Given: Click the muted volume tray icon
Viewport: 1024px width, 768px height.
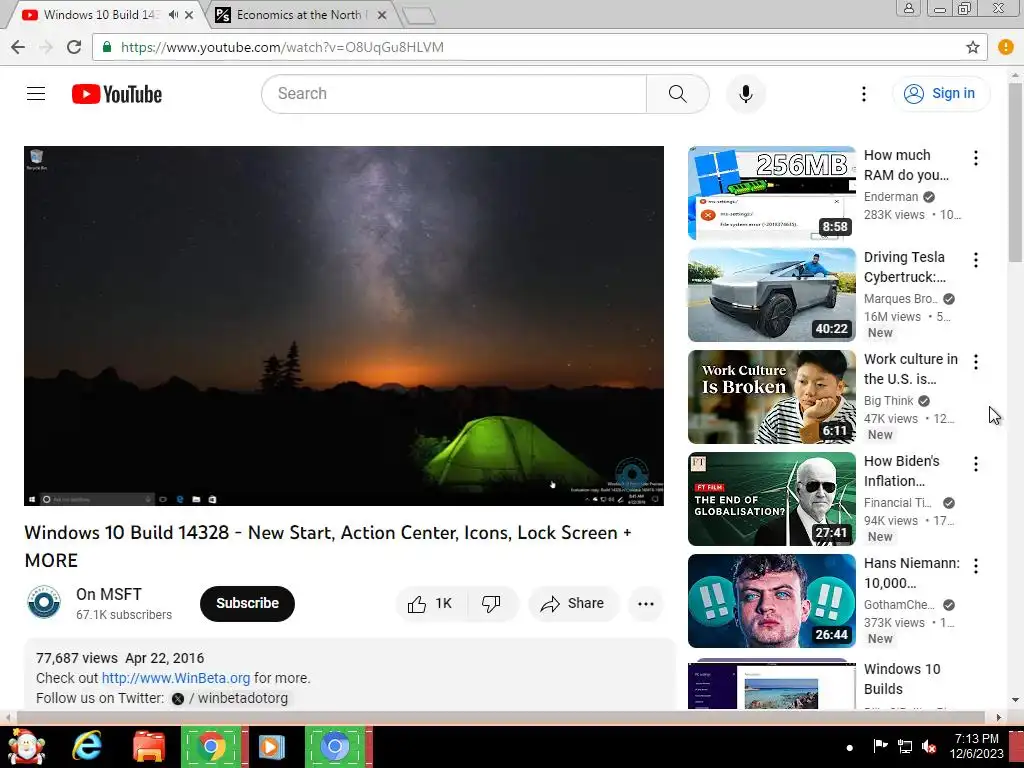Looking at the screenshot, I should tap(929, 746).
